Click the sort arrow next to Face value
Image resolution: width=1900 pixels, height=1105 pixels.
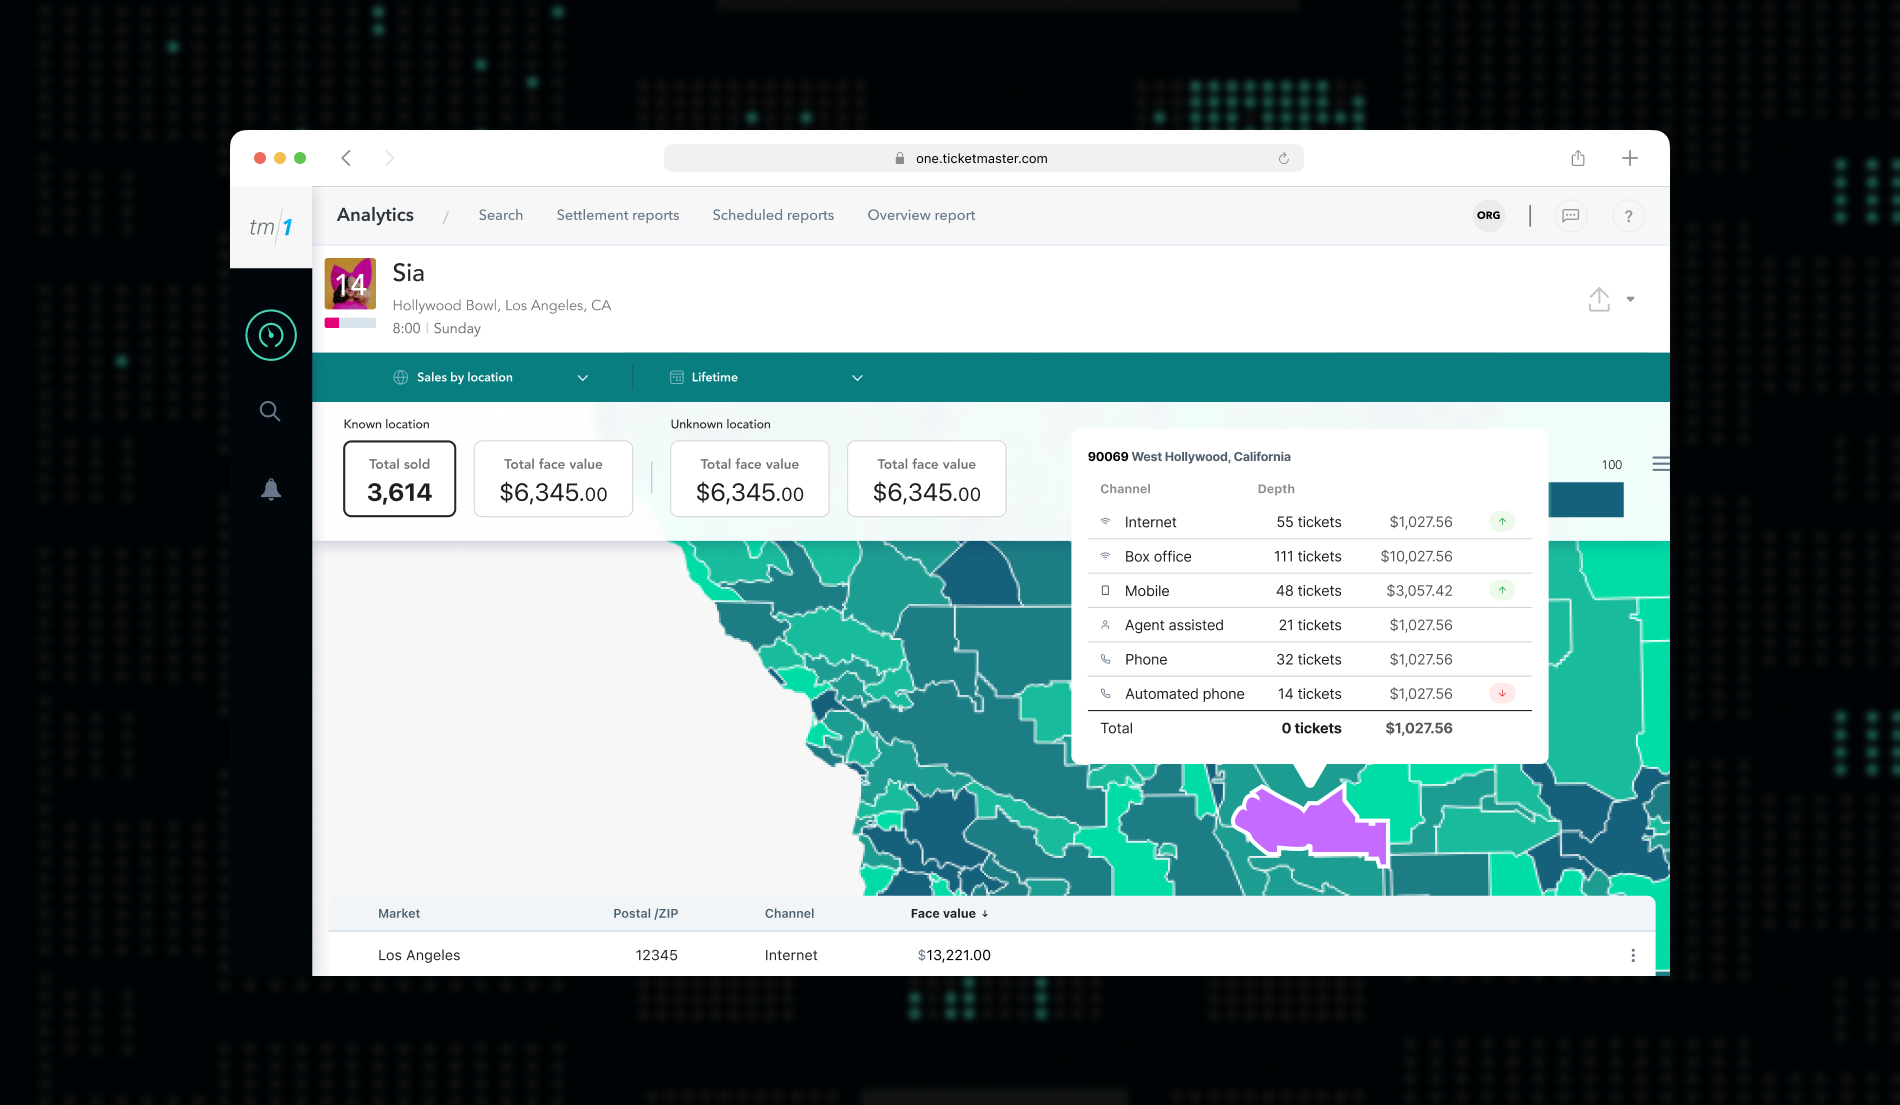(x=985, y=913)
